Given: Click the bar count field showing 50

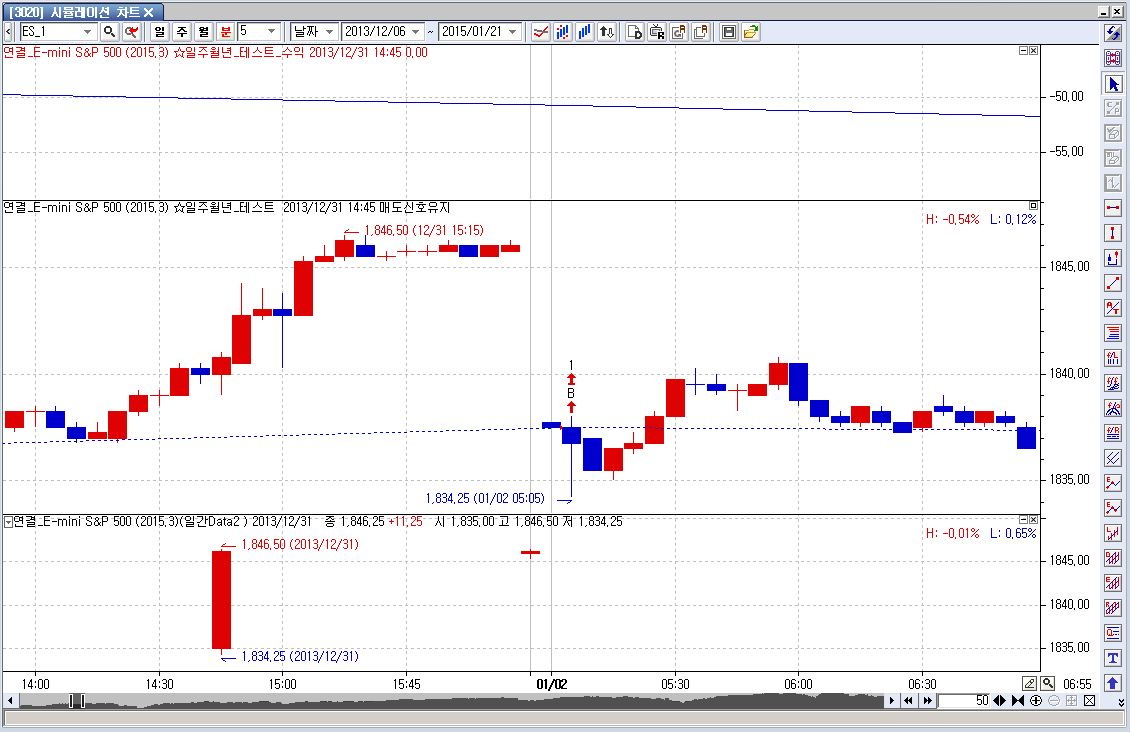Looking at the screenshot, I should pyautogui.click(x=967, y=701).
